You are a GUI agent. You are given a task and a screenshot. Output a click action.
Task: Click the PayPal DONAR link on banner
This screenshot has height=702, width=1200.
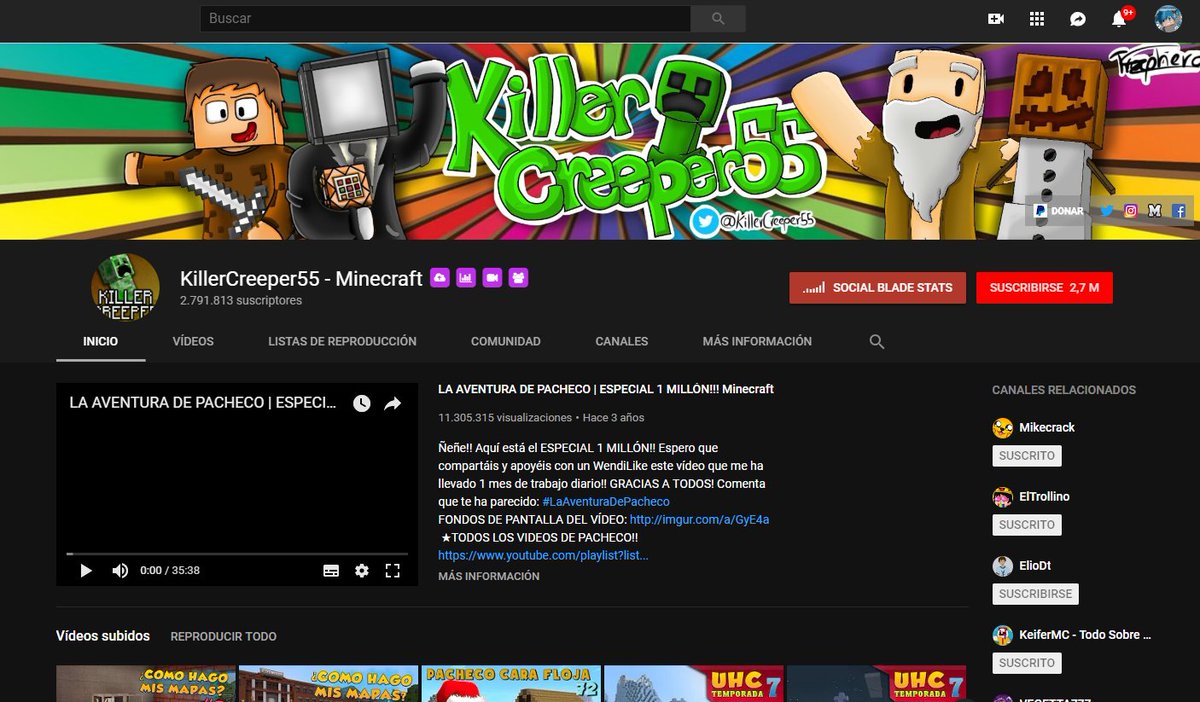tap(1059, 211)
